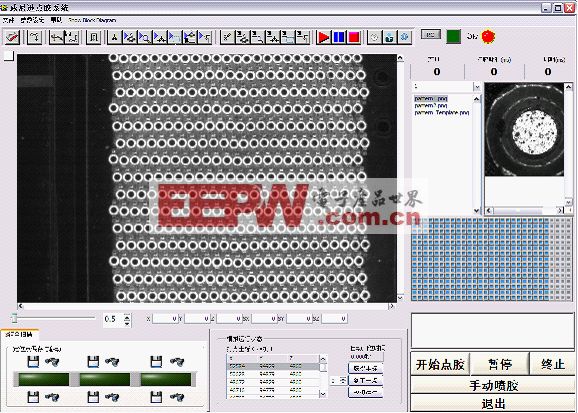
Task: Click the first toolbar icon with red pen
Action: 12,37
